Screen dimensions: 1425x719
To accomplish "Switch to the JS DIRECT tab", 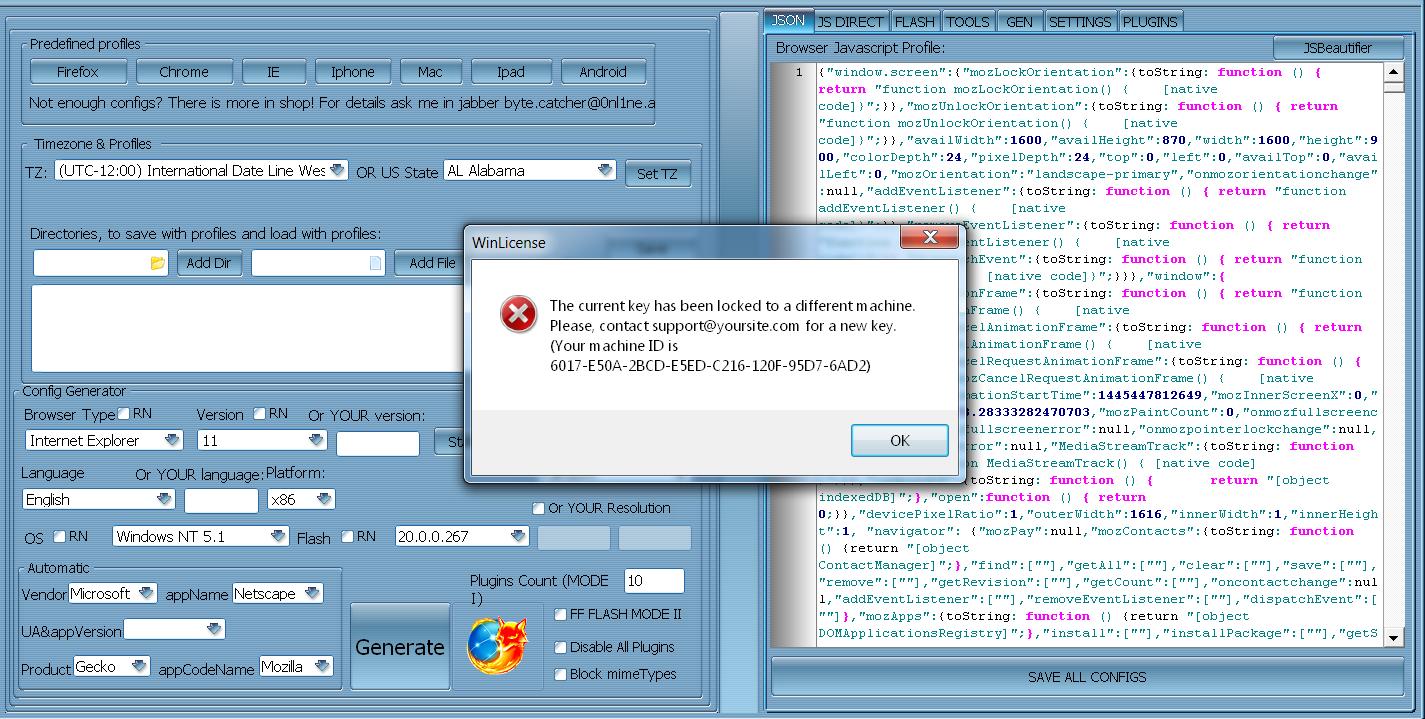I will coord(850,21).
